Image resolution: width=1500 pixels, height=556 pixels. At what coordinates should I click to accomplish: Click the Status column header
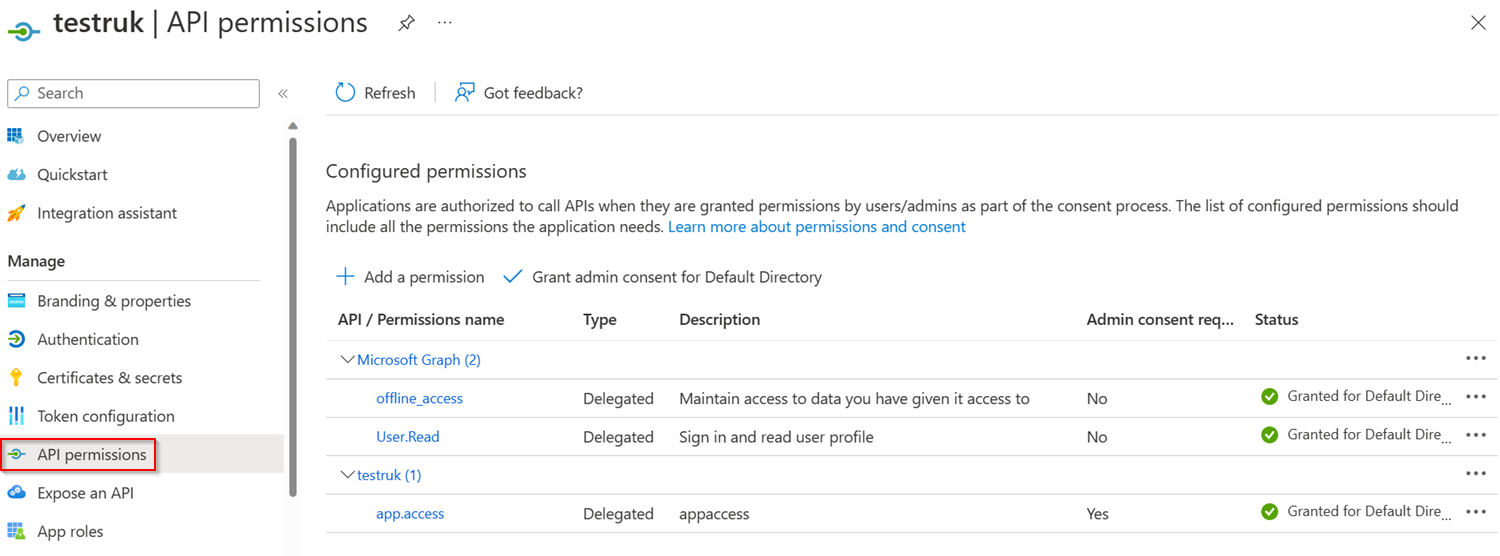(x=1277, y=320)
